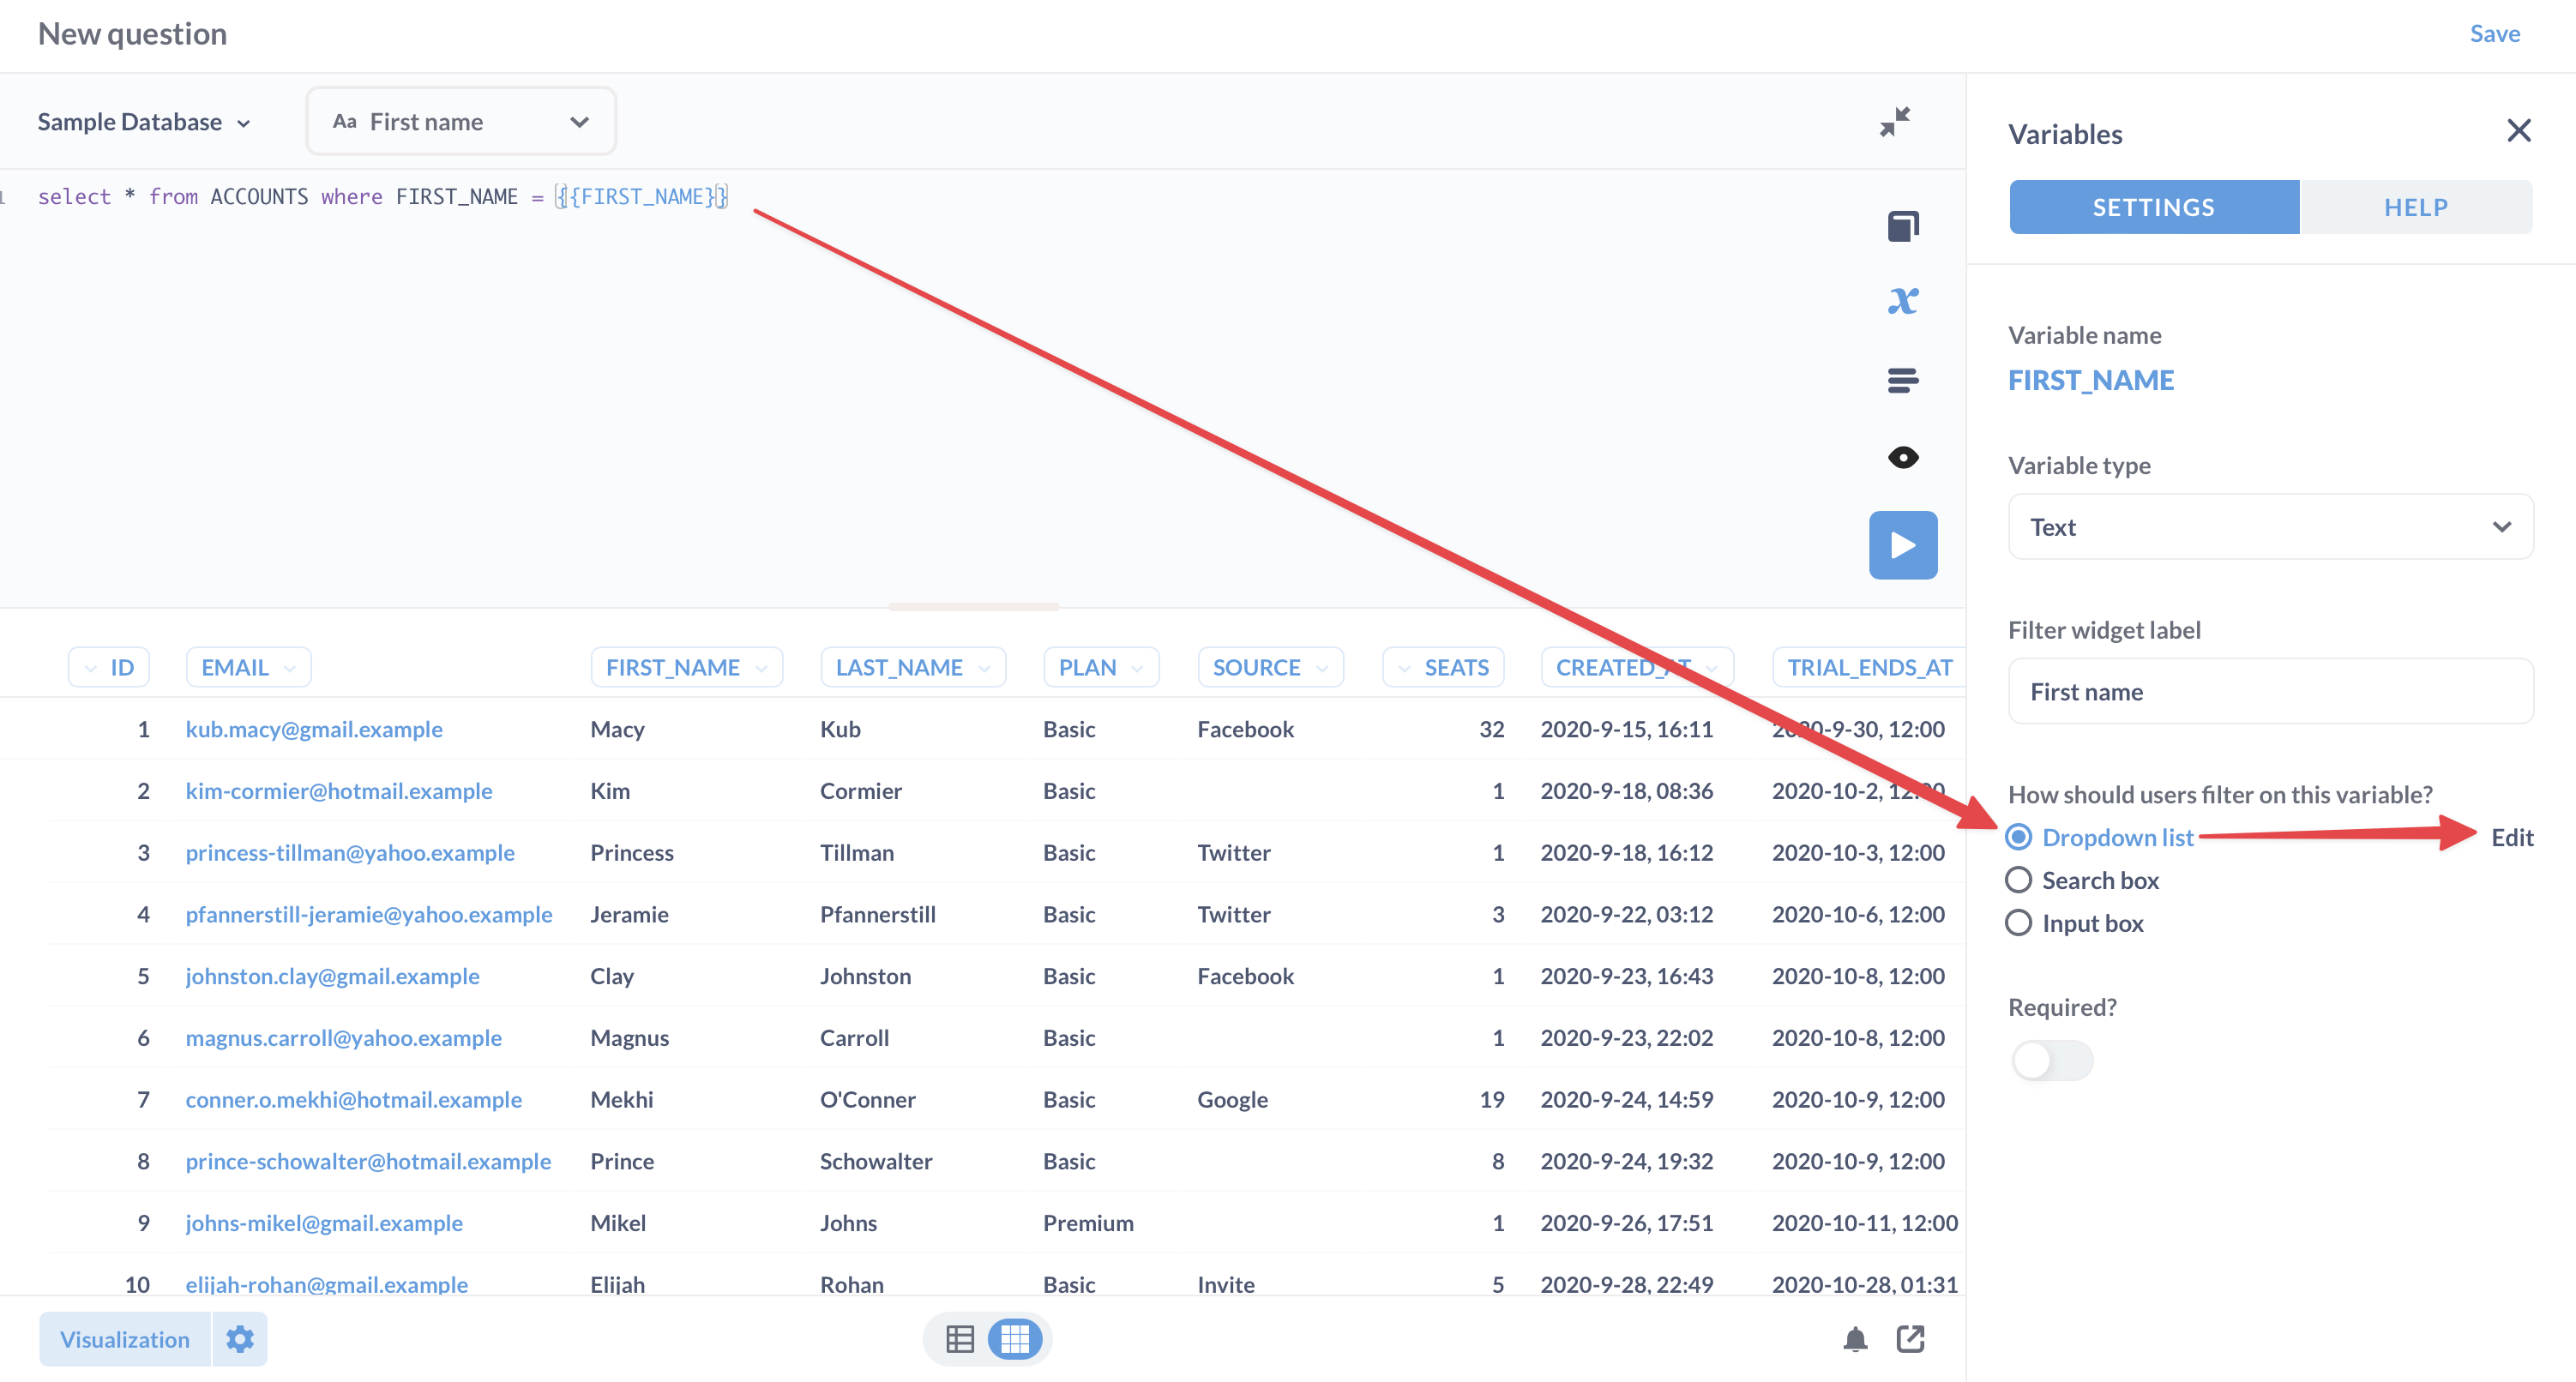Click the Google source cell
The height and width of the screenshot is (1382, 2576).
[1232, 1099]
